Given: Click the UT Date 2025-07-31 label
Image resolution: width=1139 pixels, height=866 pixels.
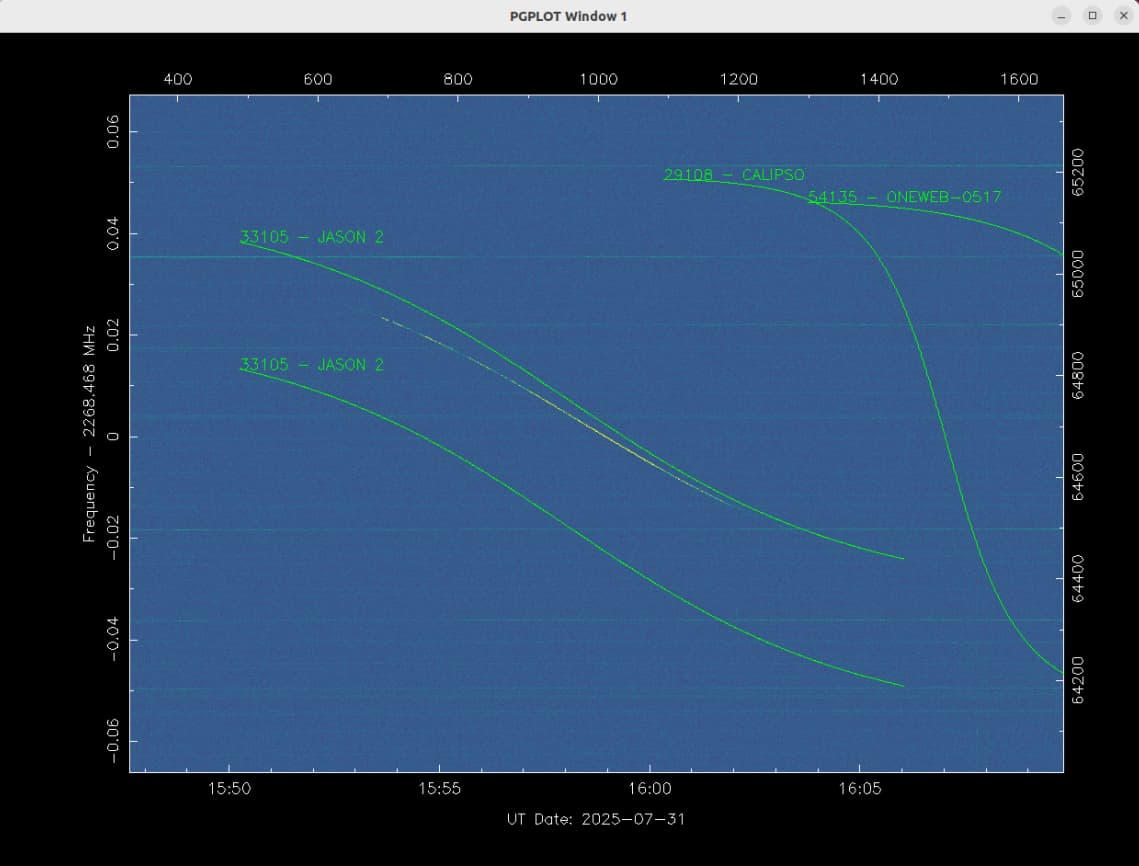Looking at the screenshot, I should click(x=596, y=820).
